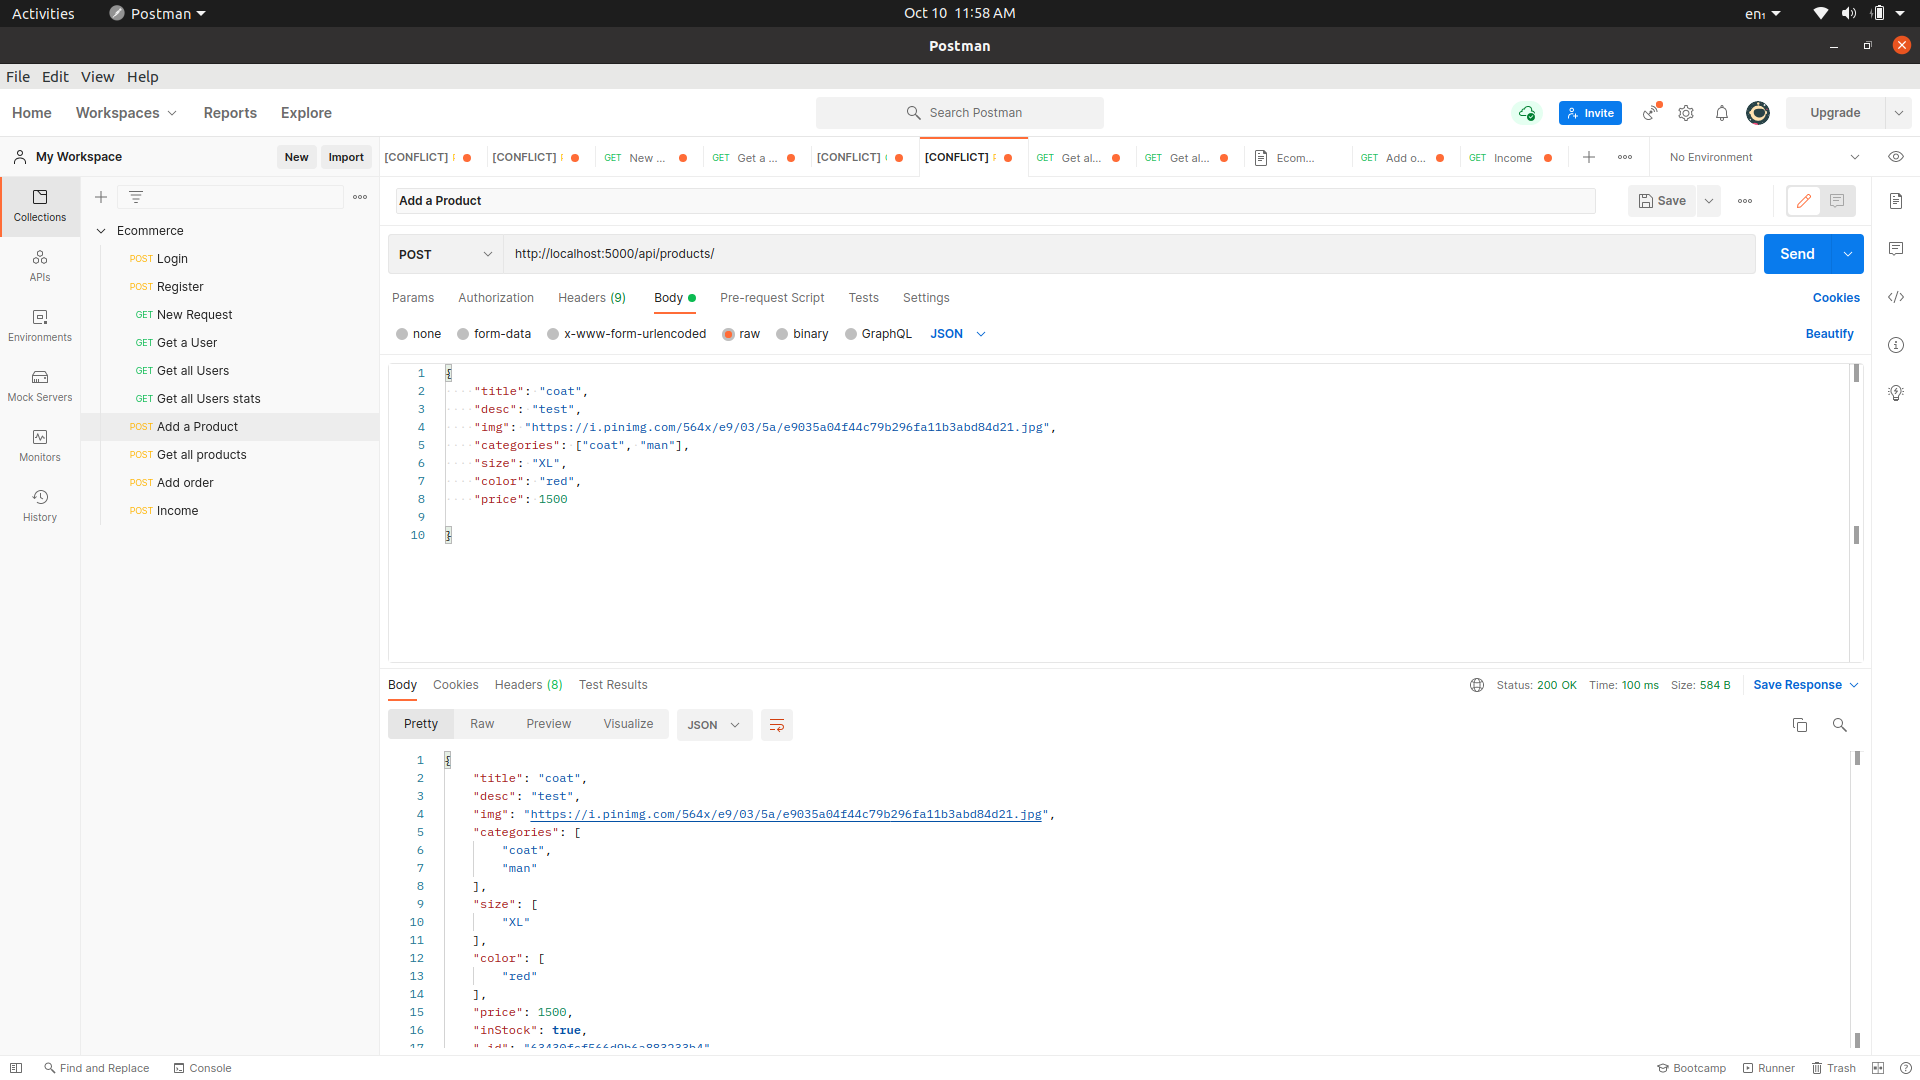The height and width of the screenshot is (1080, 1920).
Task: Switch to the Tests tab
Action: point(863,298)
